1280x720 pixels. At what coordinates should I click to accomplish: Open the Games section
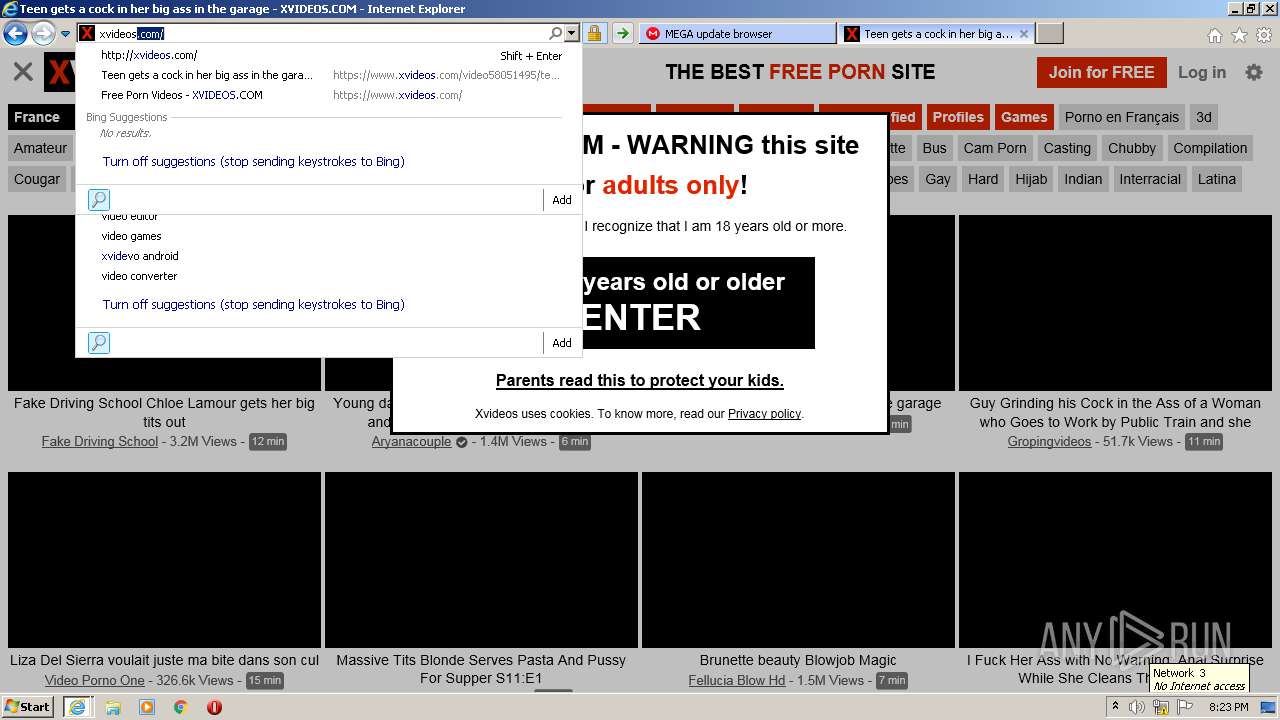[1024, 117]
